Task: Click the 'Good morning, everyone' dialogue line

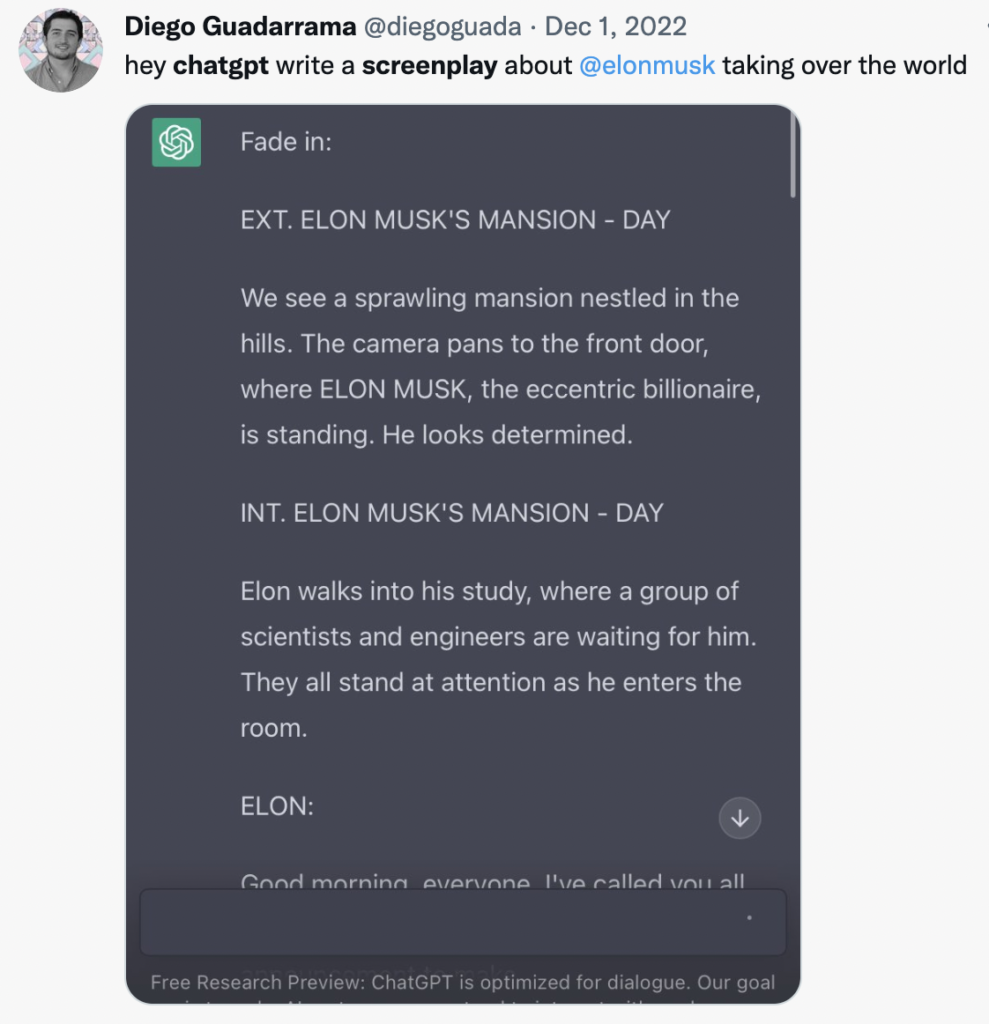Action: [x=493, y=880]
